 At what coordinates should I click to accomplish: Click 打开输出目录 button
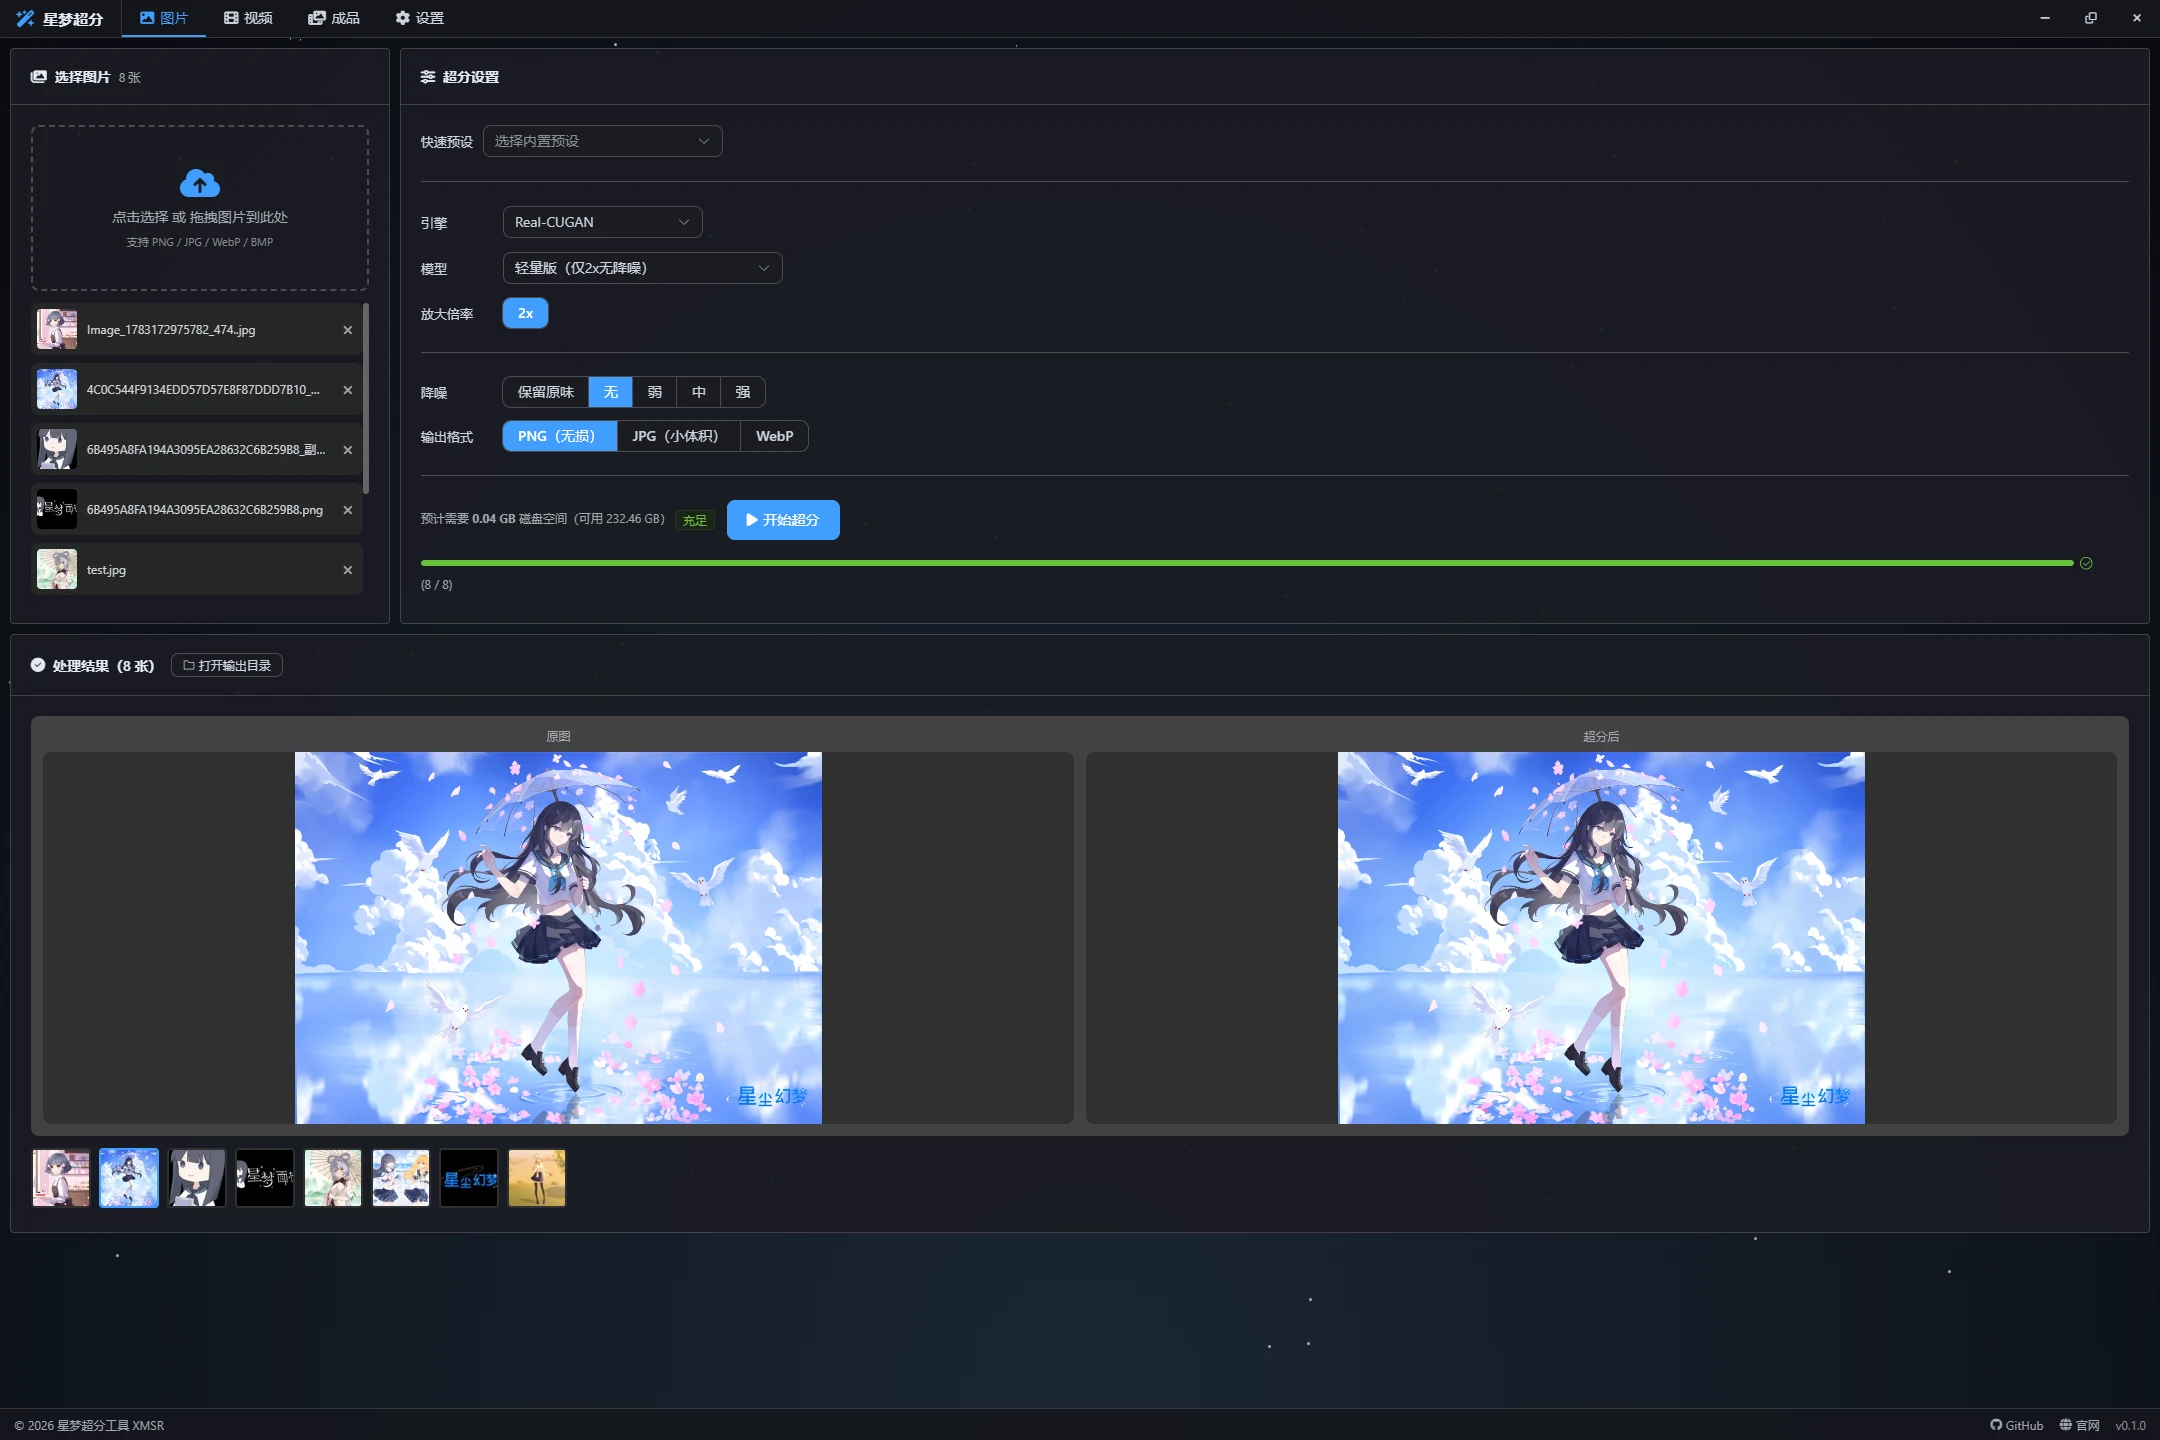coord(227,665)
